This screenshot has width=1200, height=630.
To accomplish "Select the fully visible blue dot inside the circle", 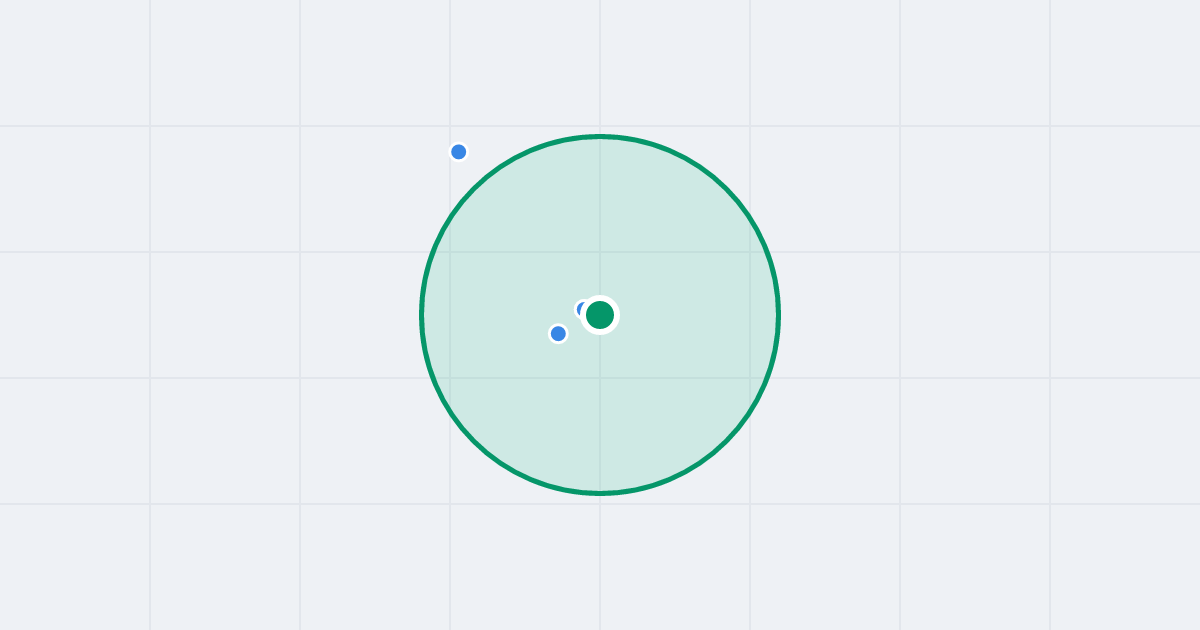I will tap(558, 333).
